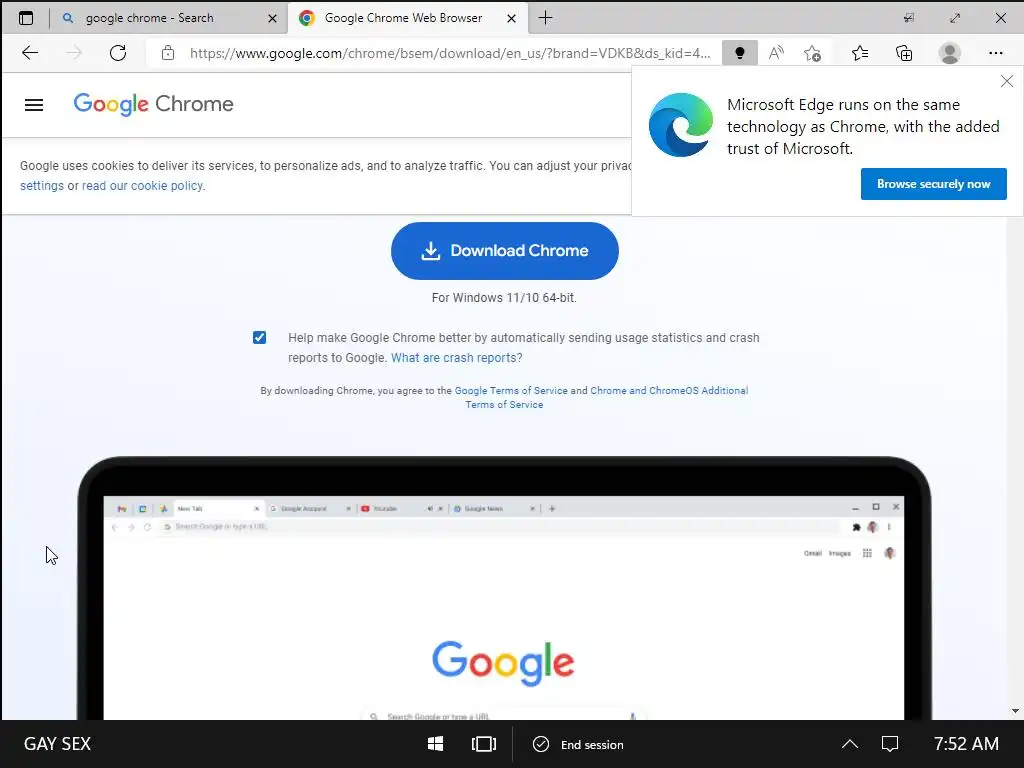The image size is (1024, 768).
Task: Uncheck the usage statistics checkbox
Action: (x=259, y=338)
